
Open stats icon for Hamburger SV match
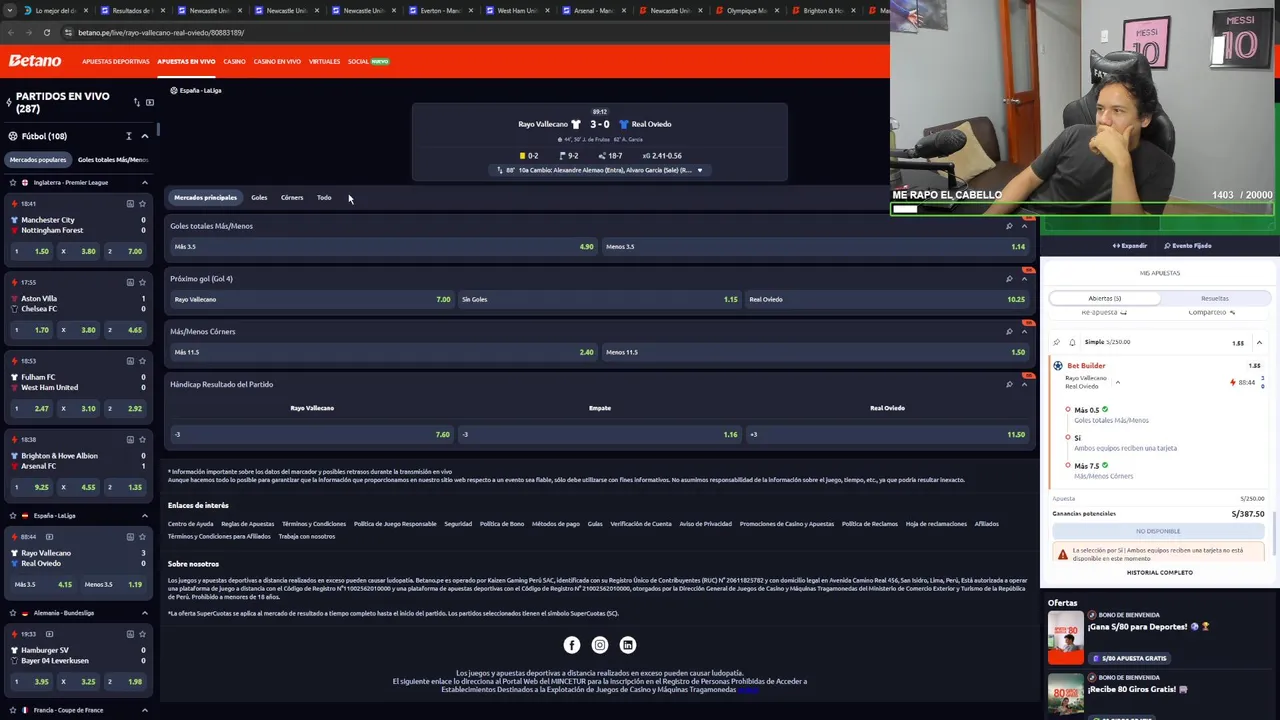130,634
